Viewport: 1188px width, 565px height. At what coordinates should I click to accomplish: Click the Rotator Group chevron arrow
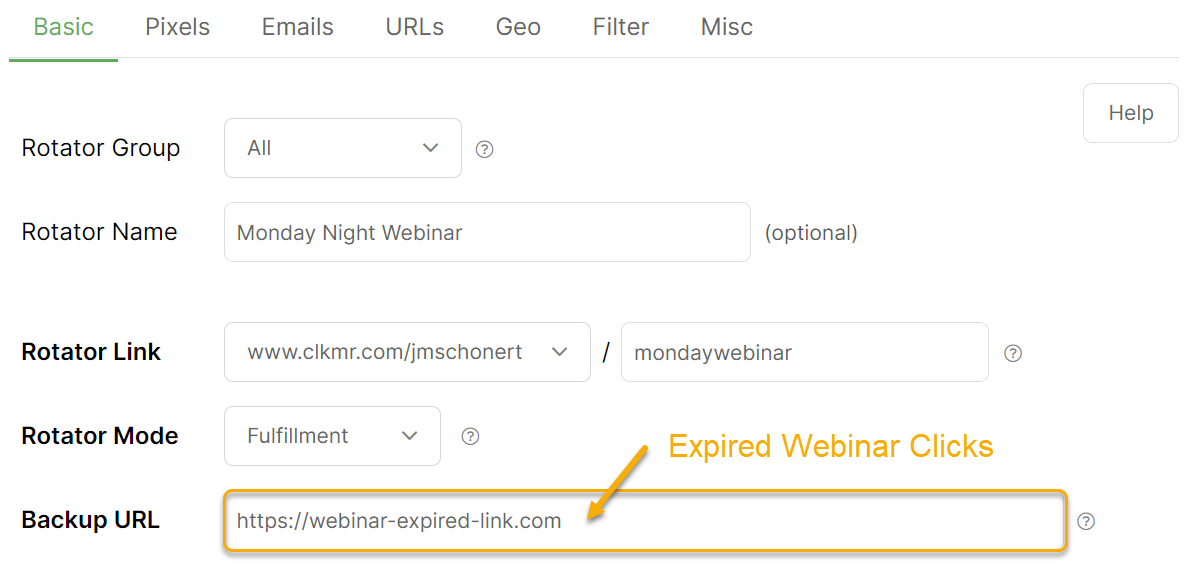click(431, 148)
